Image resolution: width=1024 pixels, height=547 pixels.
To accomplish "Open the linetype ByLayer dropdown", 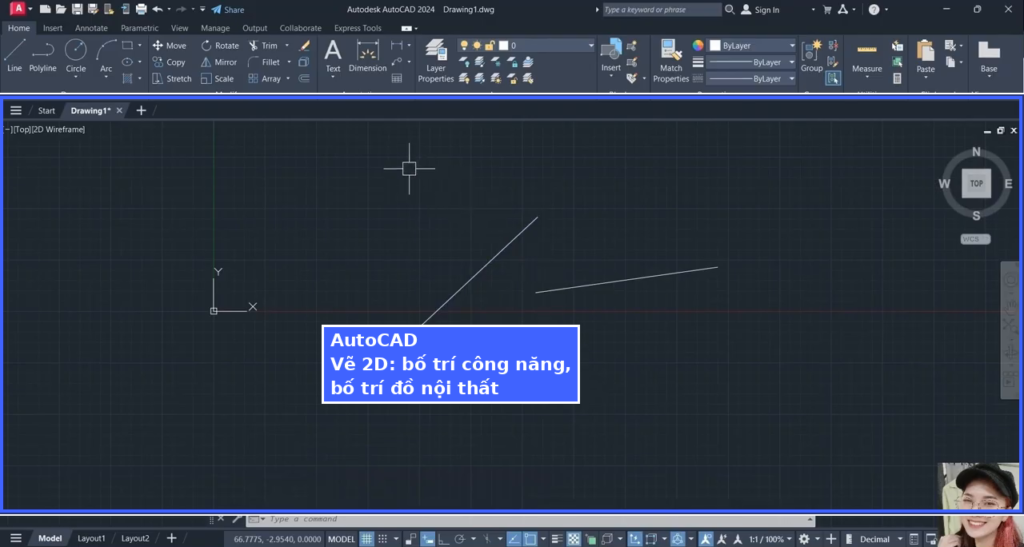I will pyautogui.click(x=752, y=78).
